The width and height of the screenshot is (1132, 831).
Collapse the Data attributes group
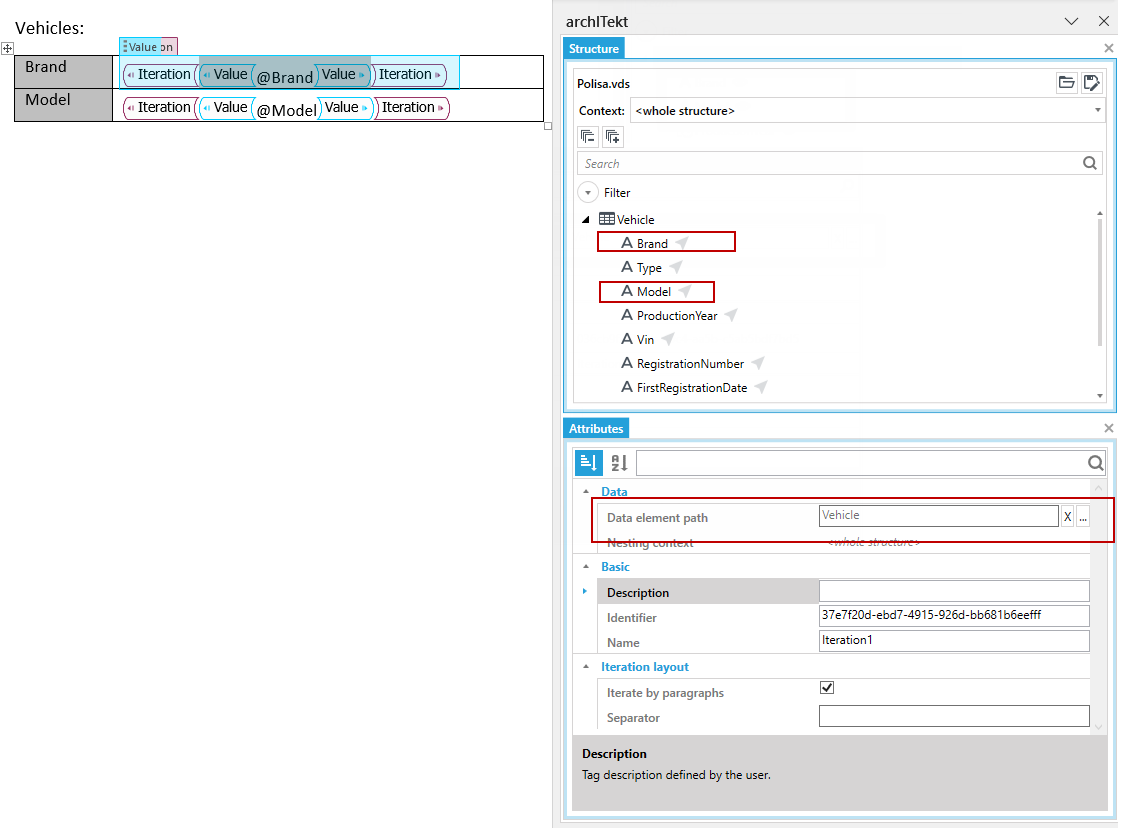(x=586, y=492)
